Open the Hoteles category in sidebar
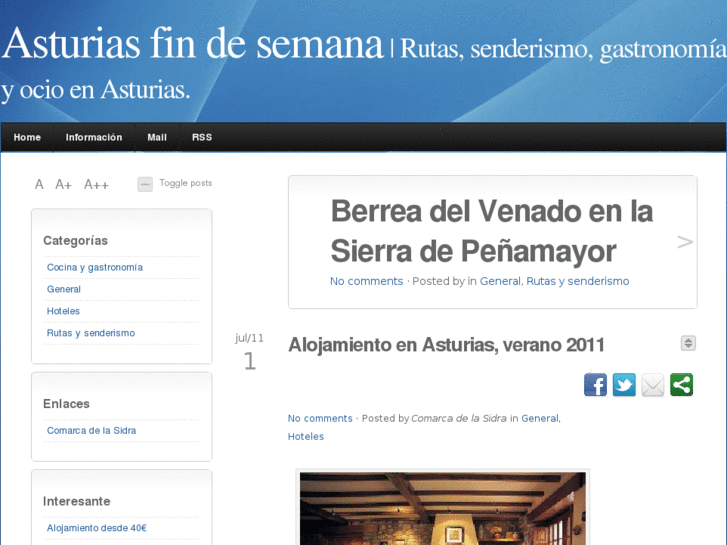This screenshot has height=545, width=727. (x=63, y=311)
